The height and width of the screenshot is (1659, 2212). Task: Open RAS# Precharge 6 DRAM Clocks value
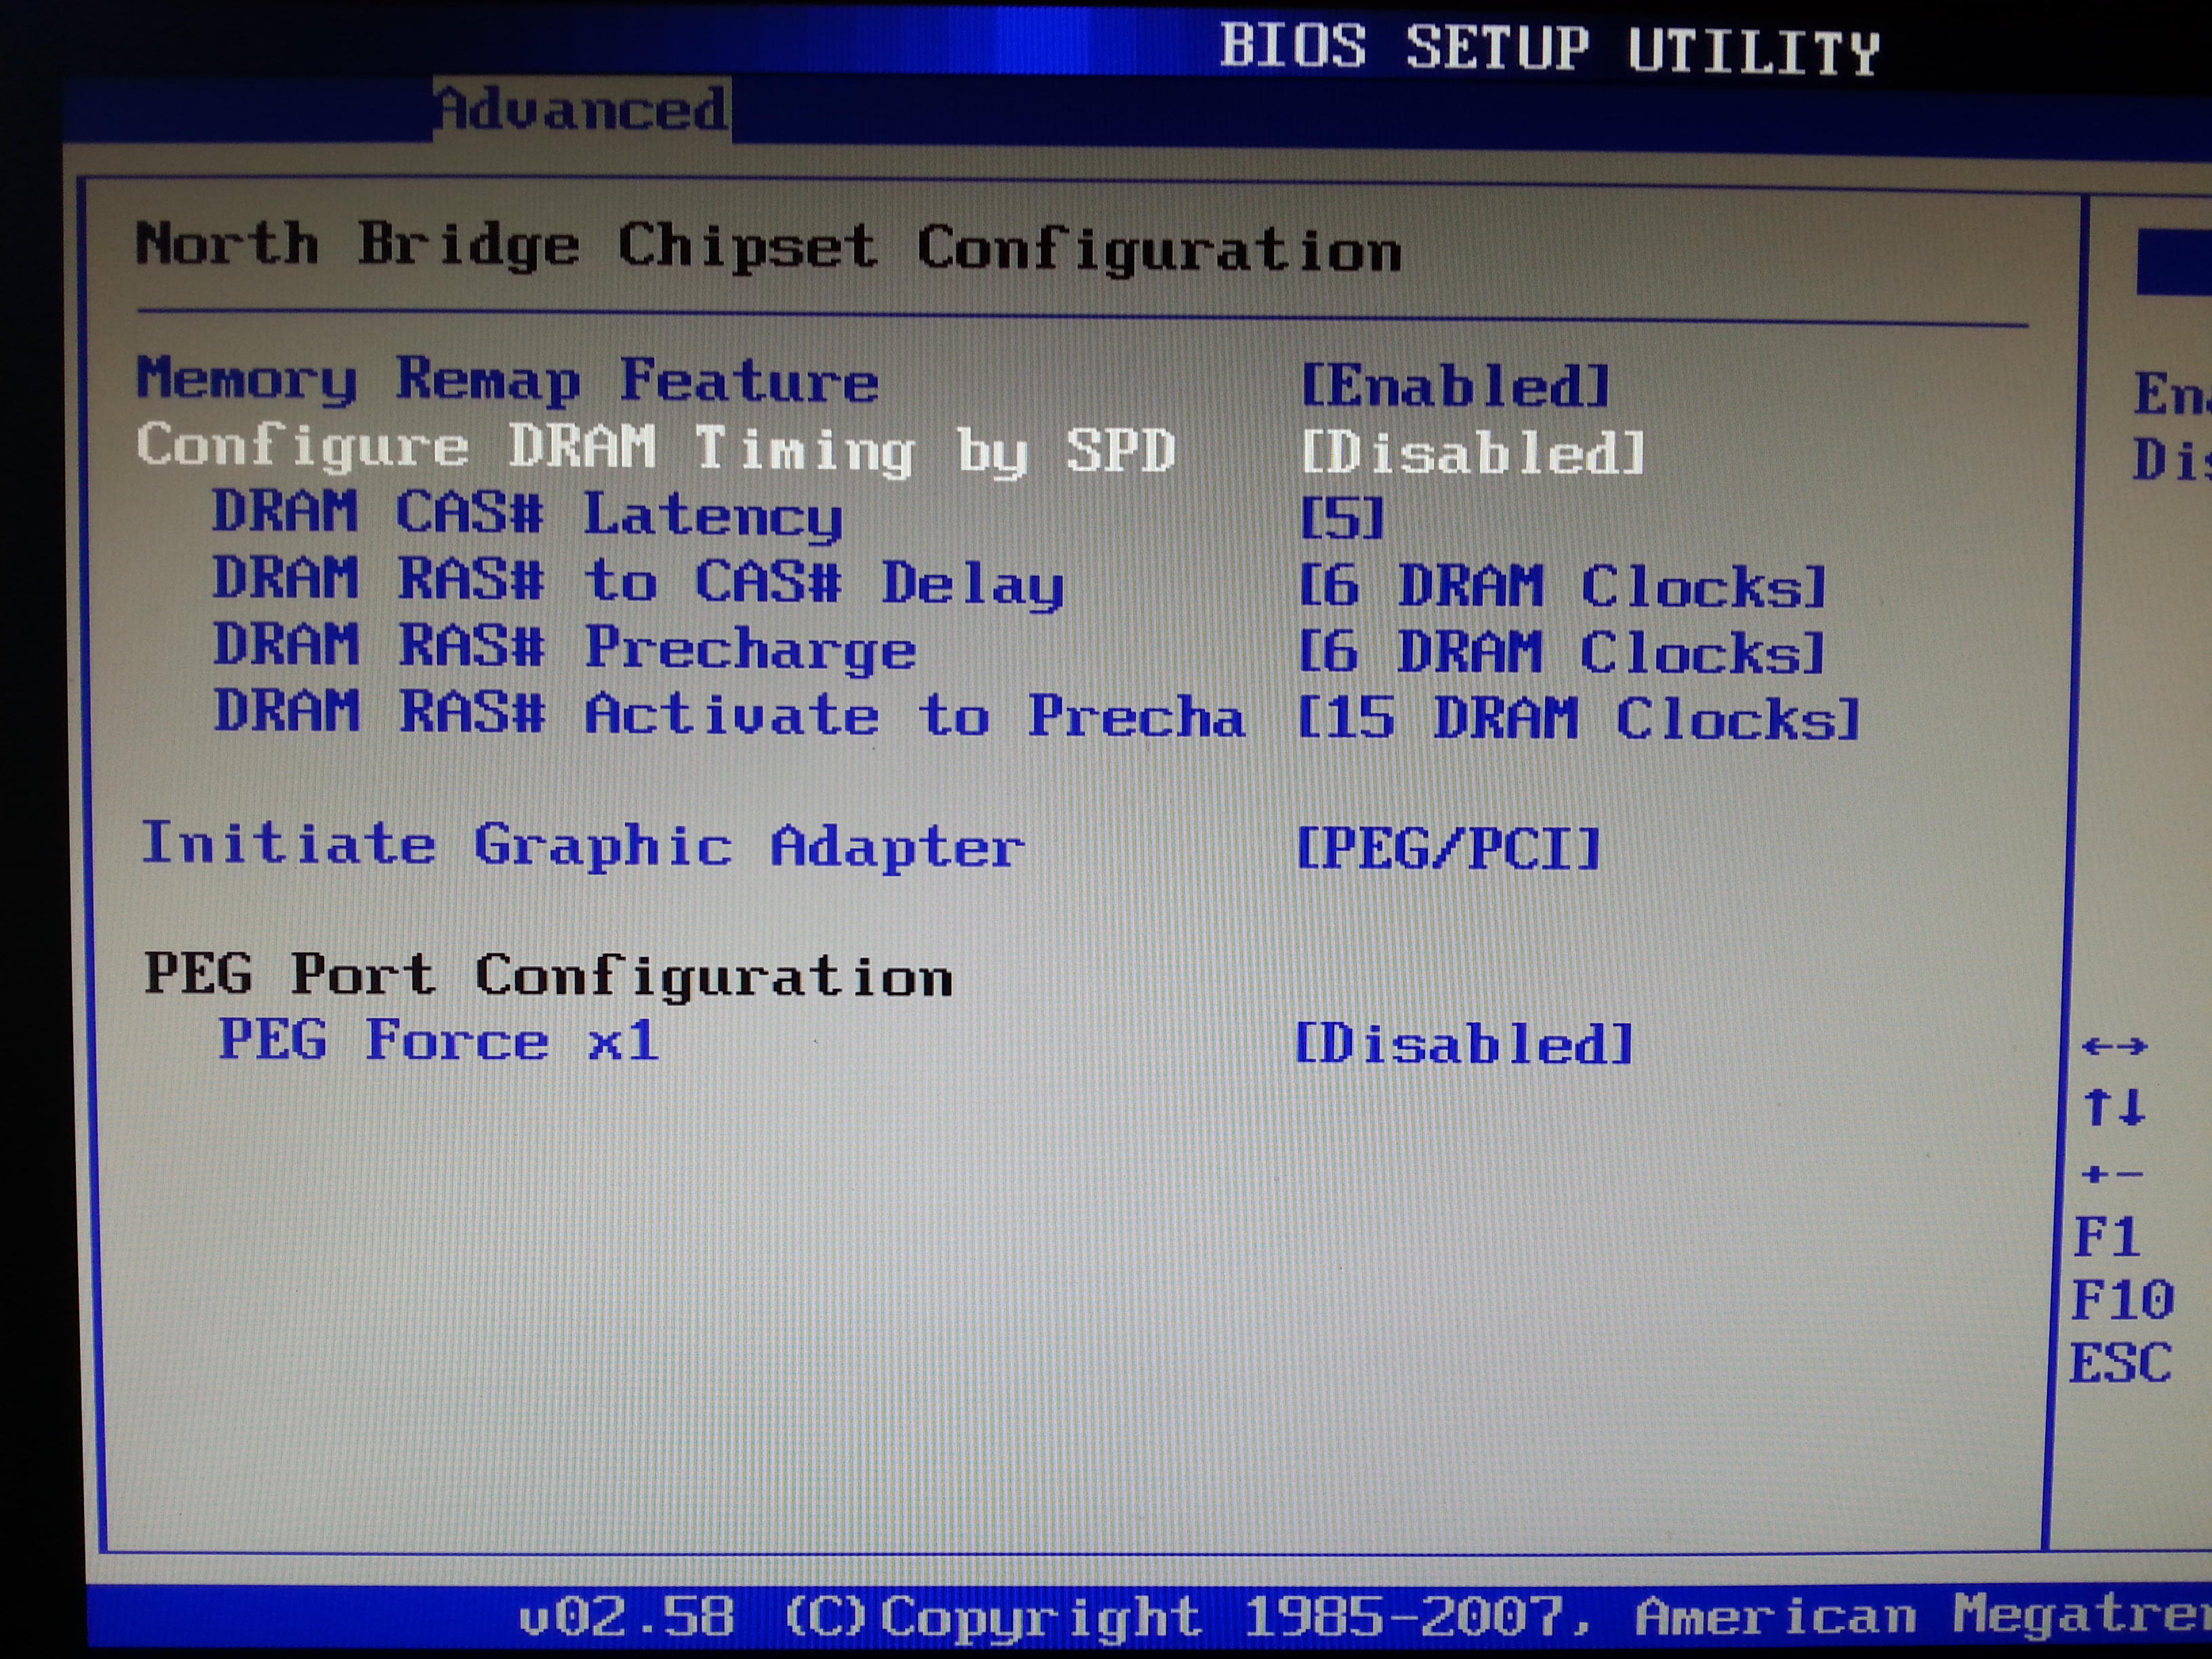pos(1561,653)
